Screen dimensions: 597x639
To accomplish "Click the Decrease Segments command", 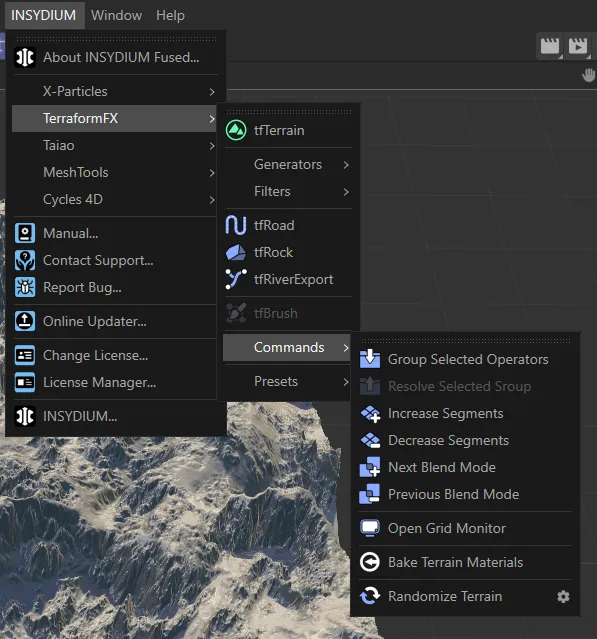I will tap(465, 440).
